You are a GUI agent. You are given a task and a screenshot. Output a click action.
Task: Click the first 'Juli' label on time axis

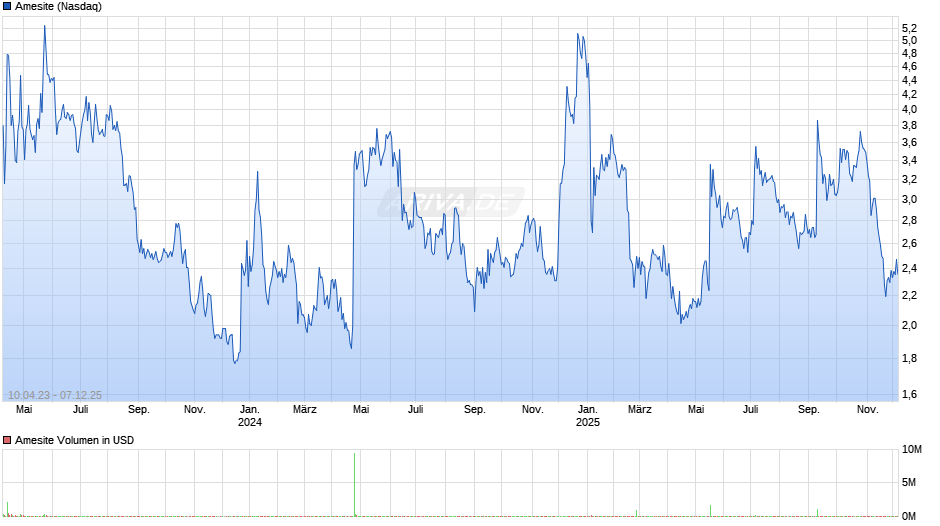point(80,410)
